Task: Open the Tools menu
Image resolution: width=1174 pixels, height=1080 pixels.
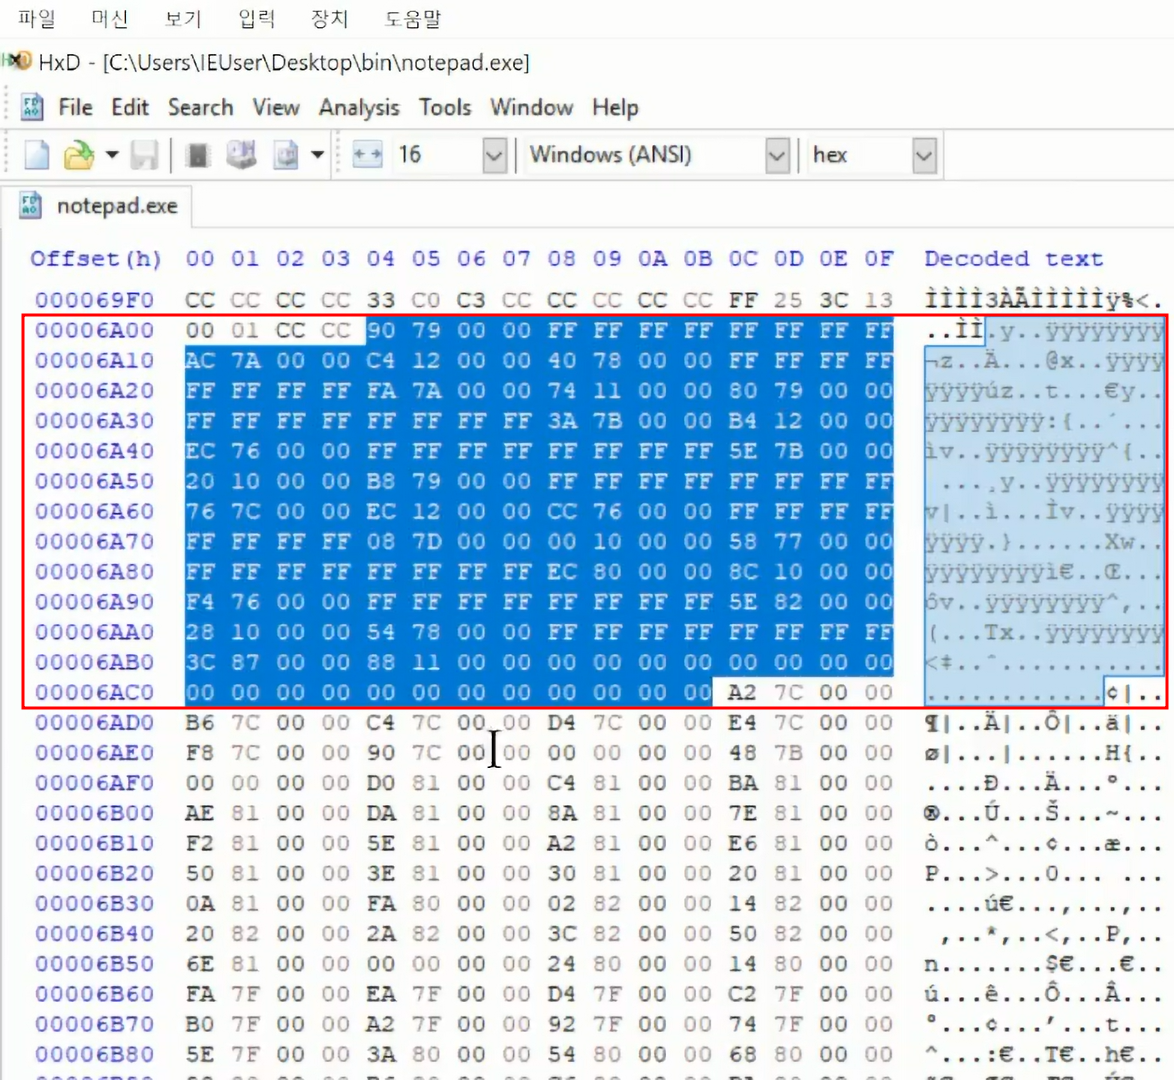Action: (x=445, y=108)
